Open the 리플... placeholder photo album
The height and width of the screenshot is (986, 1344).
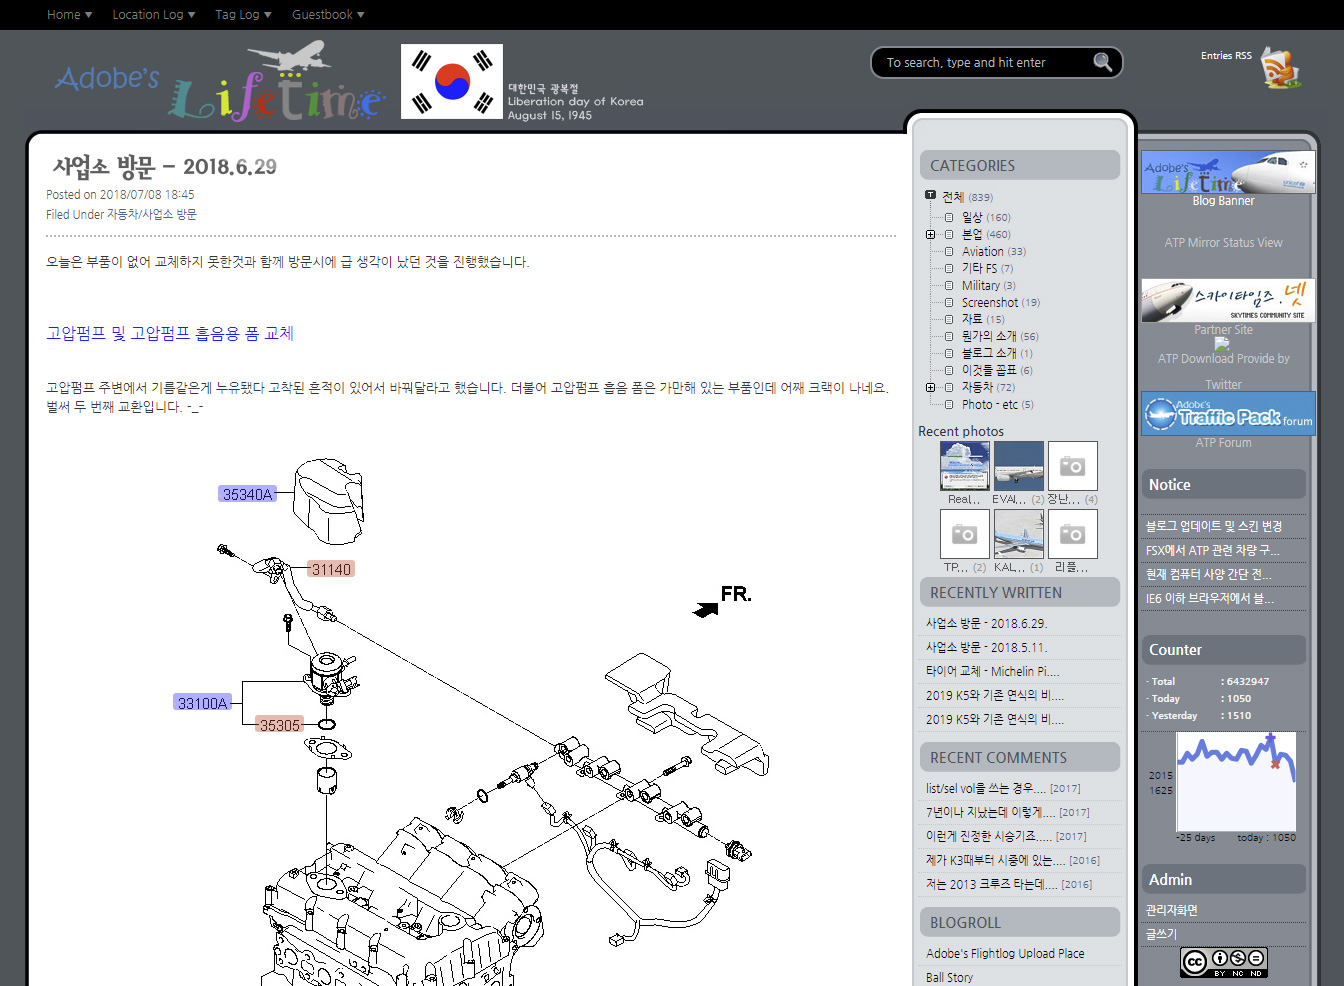(x=1073, y=534)
